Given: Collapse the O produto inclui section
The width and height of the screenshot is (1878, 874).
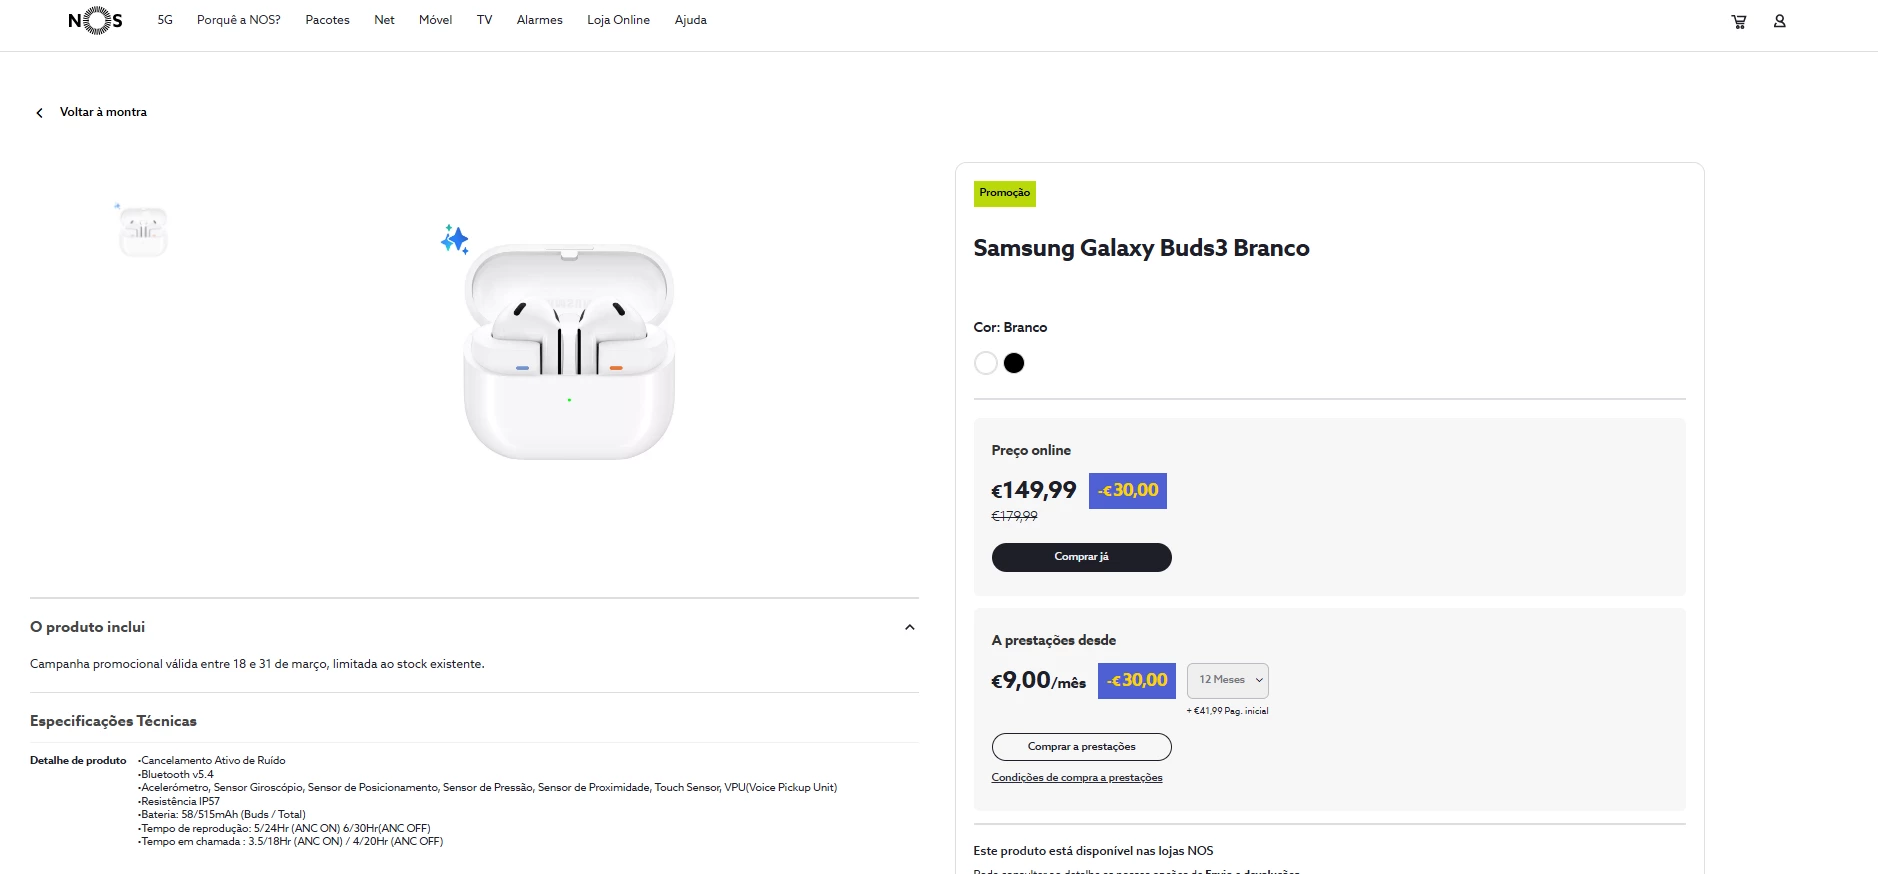Looking at the screenshot, I should pyautogui.click(x=909, y=628).
